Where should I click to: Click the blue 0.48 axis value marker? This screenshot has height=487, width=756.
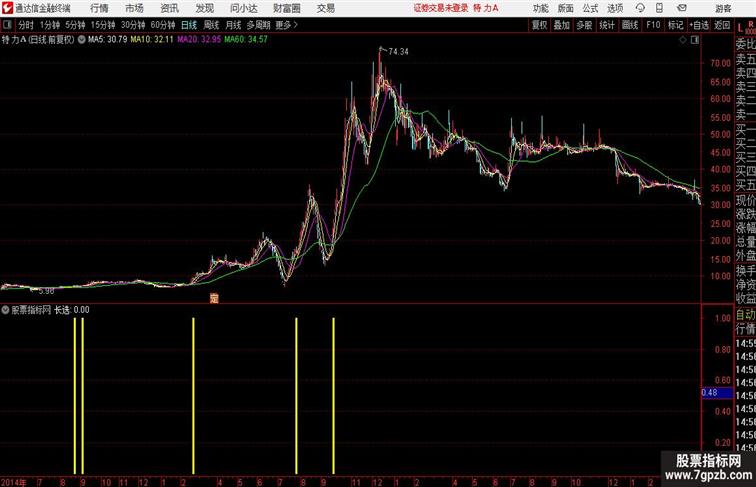[716, 392]
